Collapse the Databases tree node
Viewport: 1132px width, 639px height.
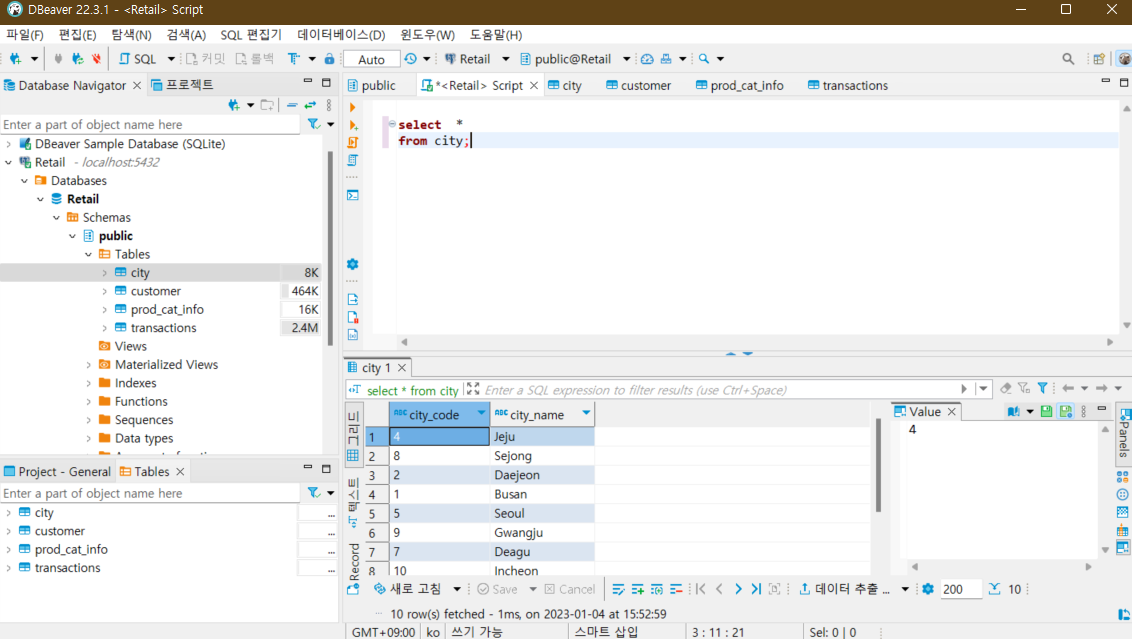coord(25,181)
